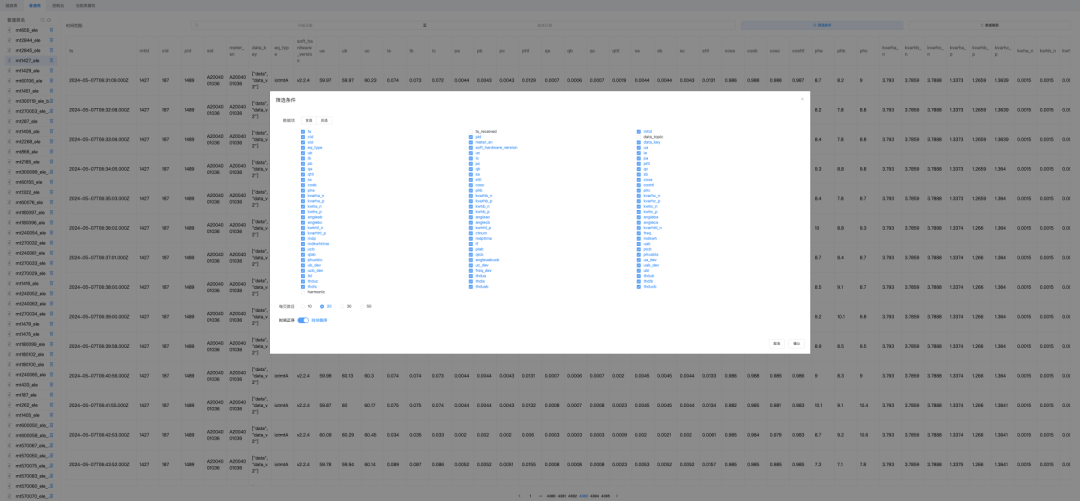The height and width of the screenshot is (501, 1080).
Task: Uncheck the thduab checkbox
Action: (x=471, y=286)
